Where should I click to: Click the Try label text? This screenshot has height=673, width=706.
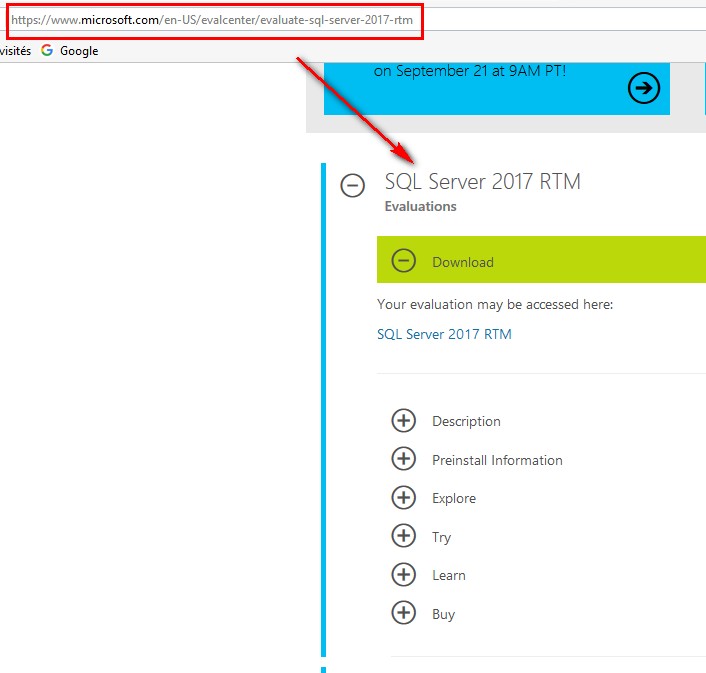tap(442, 537)
